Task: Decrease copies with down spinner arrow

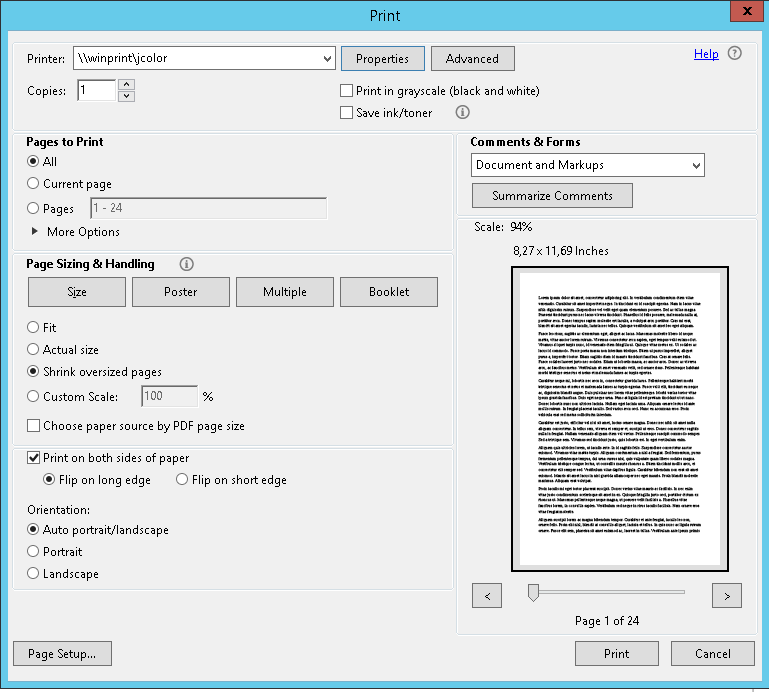Action: (x=126, y=97)
